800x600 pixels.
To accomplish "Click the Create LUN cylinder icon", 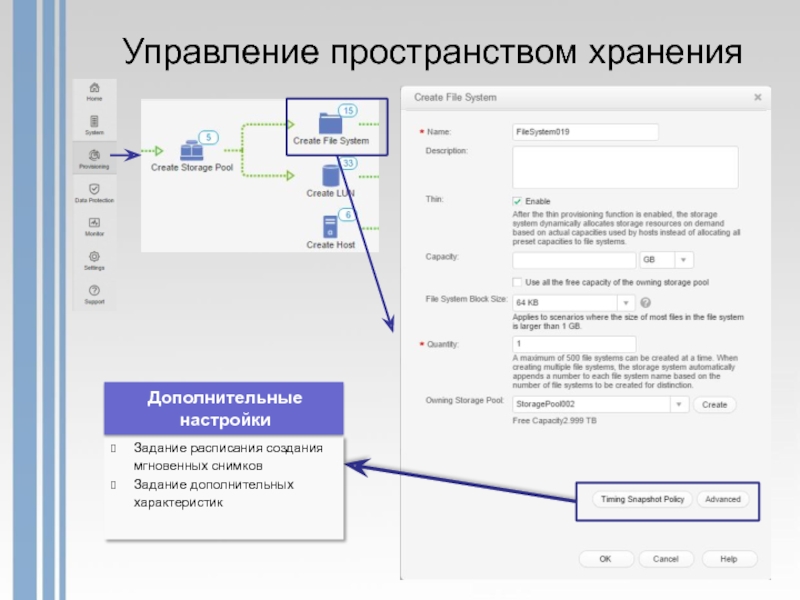I will [x=331, y=176].
